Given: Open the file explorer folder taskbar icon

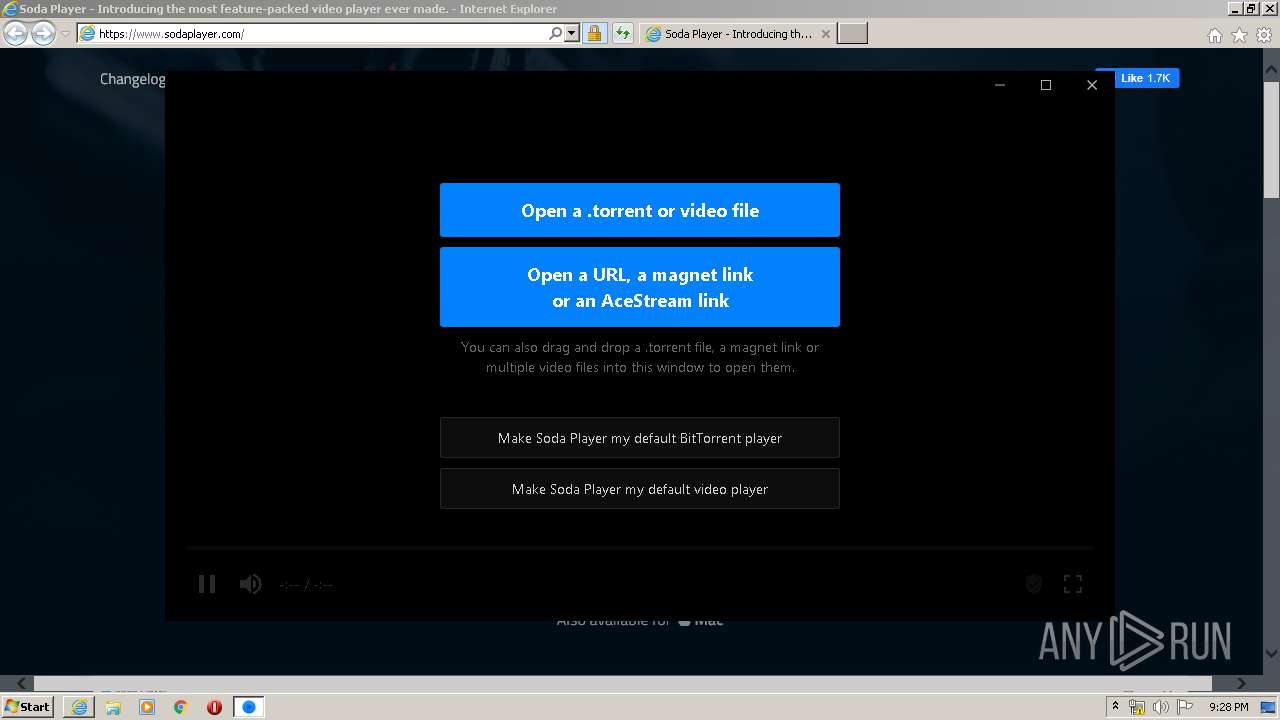Looking at the screenshot, I should (x=113, y=706).
